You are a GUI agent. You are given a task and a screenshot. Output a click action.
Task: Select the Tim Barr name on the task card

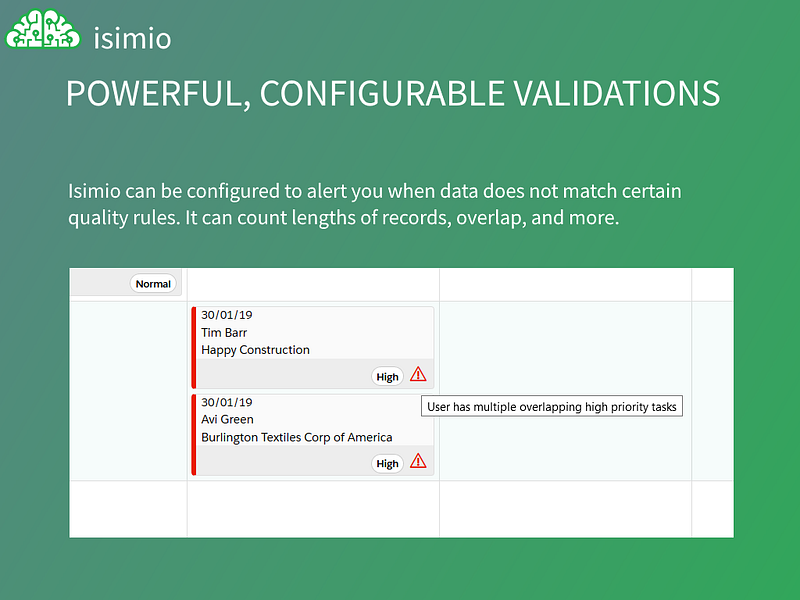click(x=224, y=333)
